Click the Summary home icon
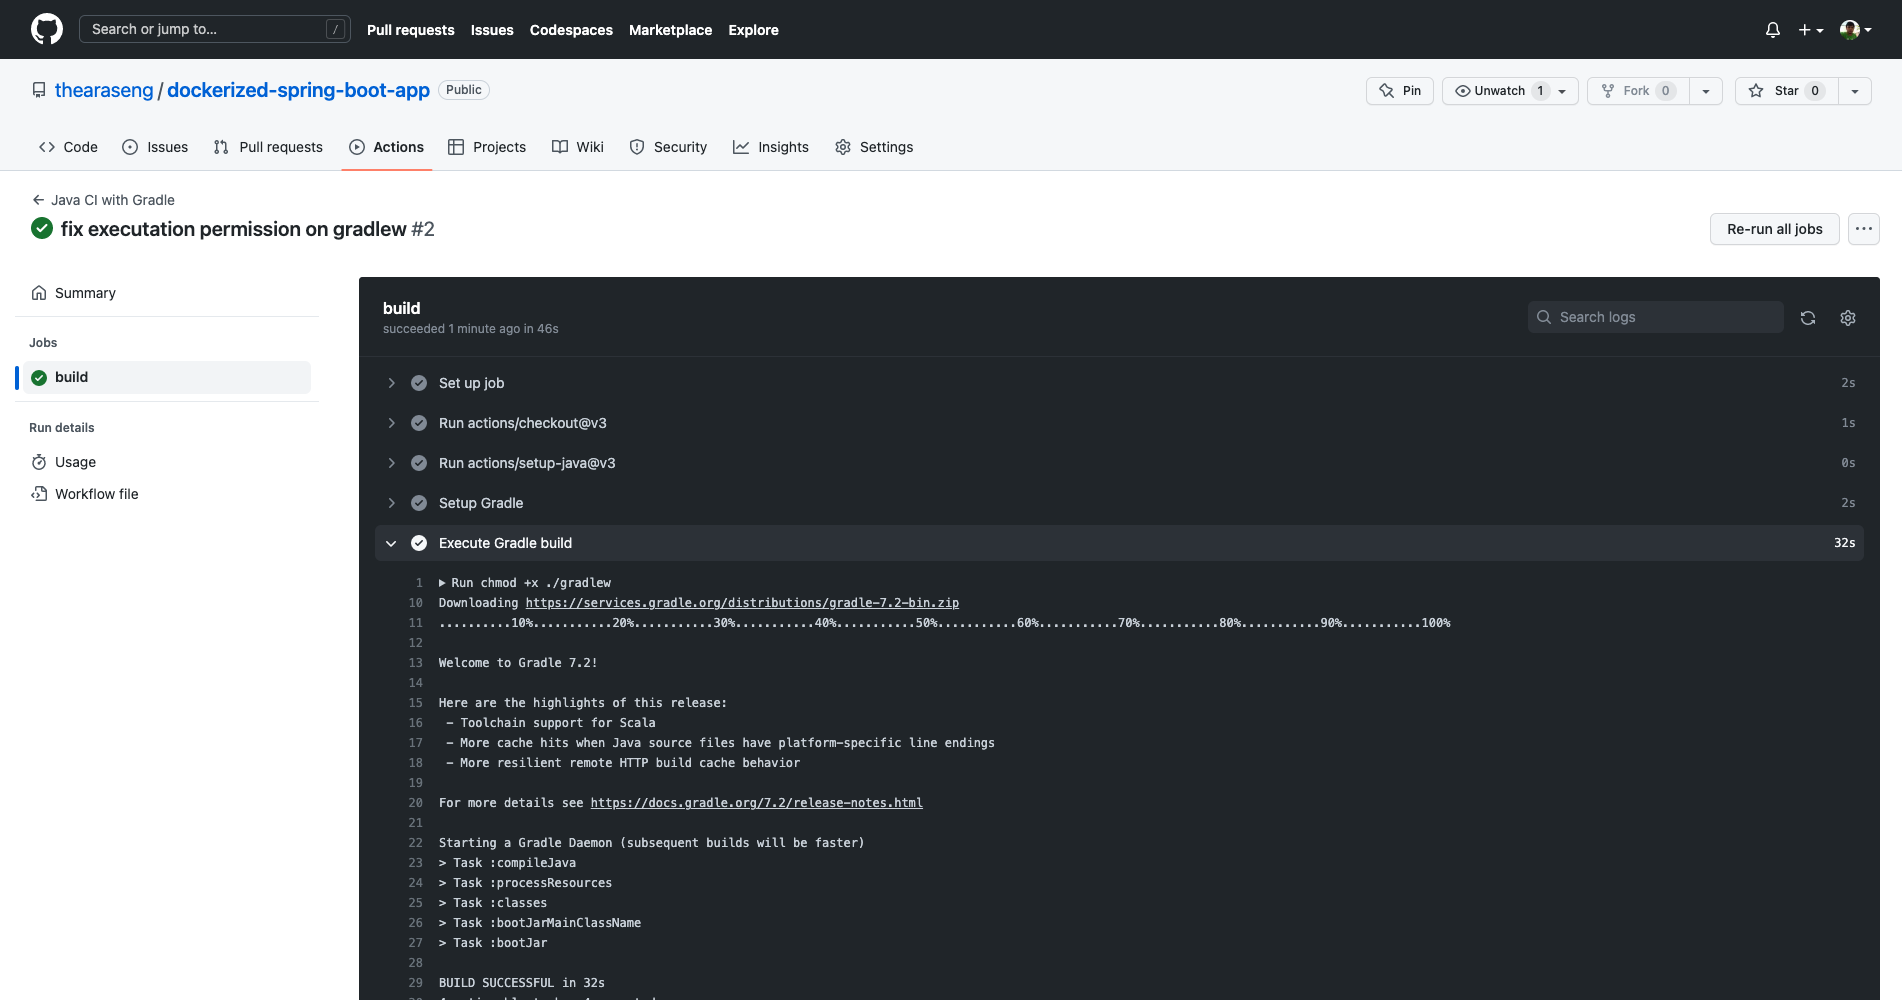 click(39, 293)
